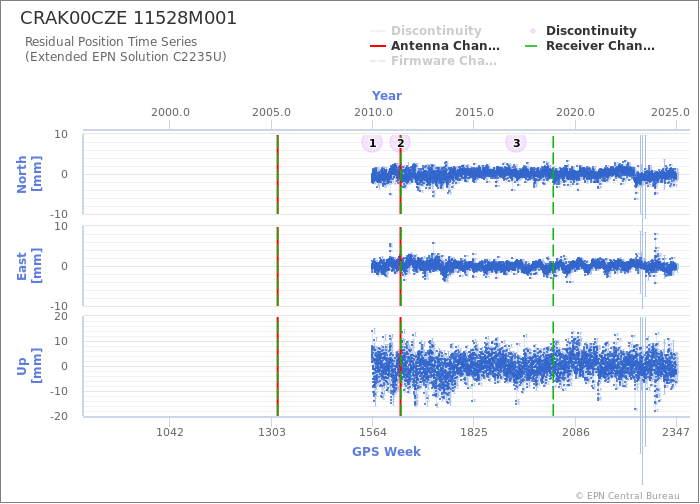This screenshot has width=700, height=504.
Task: Click the 2005 antenna change line in East plot
Action: (278, 266)
